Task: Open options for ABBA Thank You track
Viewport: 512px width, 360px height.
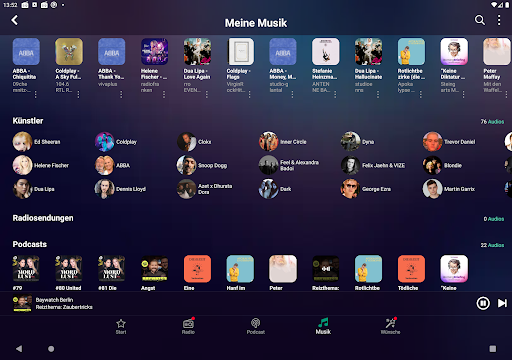Action: 121,95
